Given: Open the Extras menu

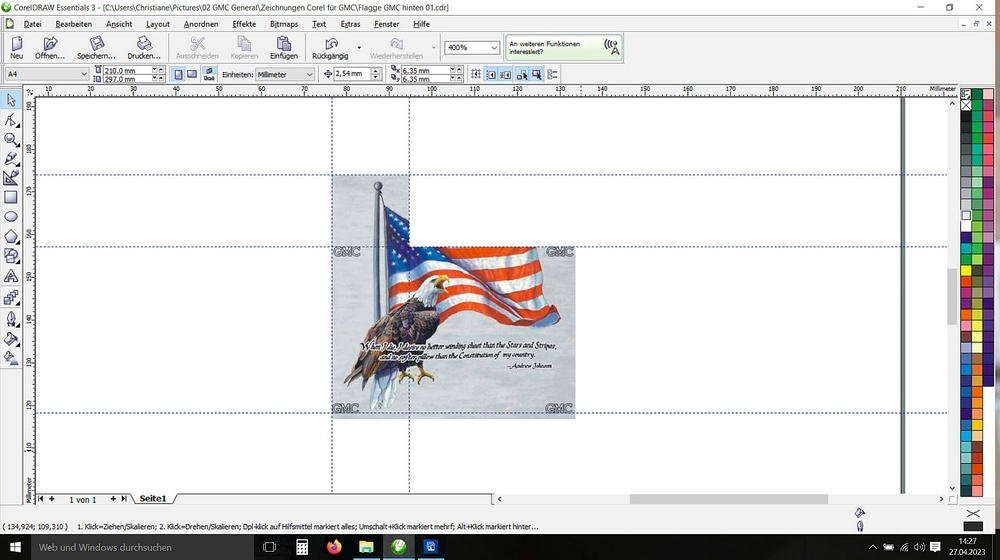Looking at the screenshot, I should 350,24.
